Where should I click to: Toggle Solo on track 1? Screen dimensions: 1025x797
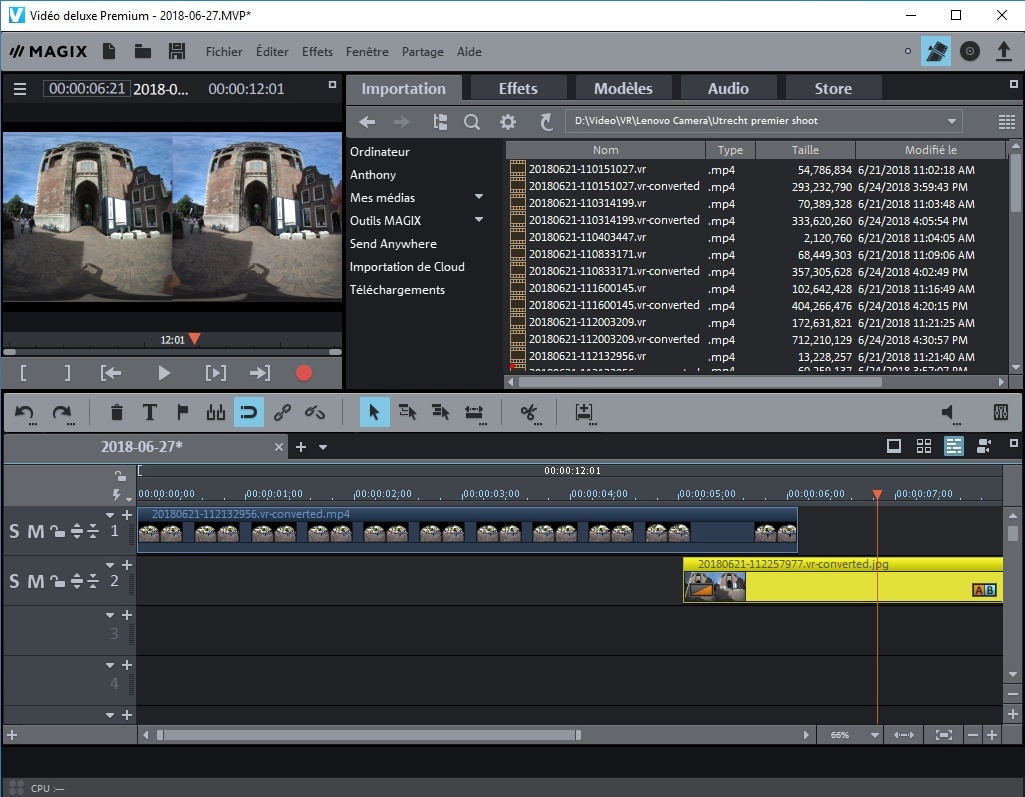click(x=14, y=531)
